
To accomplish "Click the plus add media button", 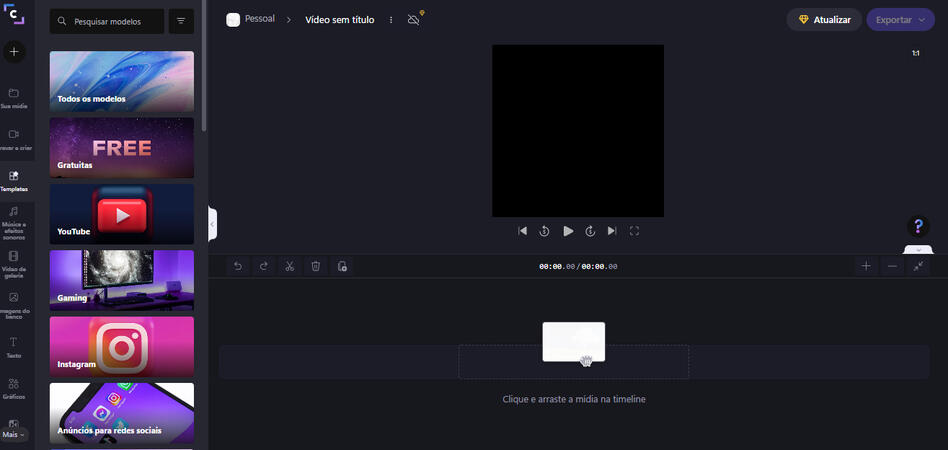I will point(14,52).
